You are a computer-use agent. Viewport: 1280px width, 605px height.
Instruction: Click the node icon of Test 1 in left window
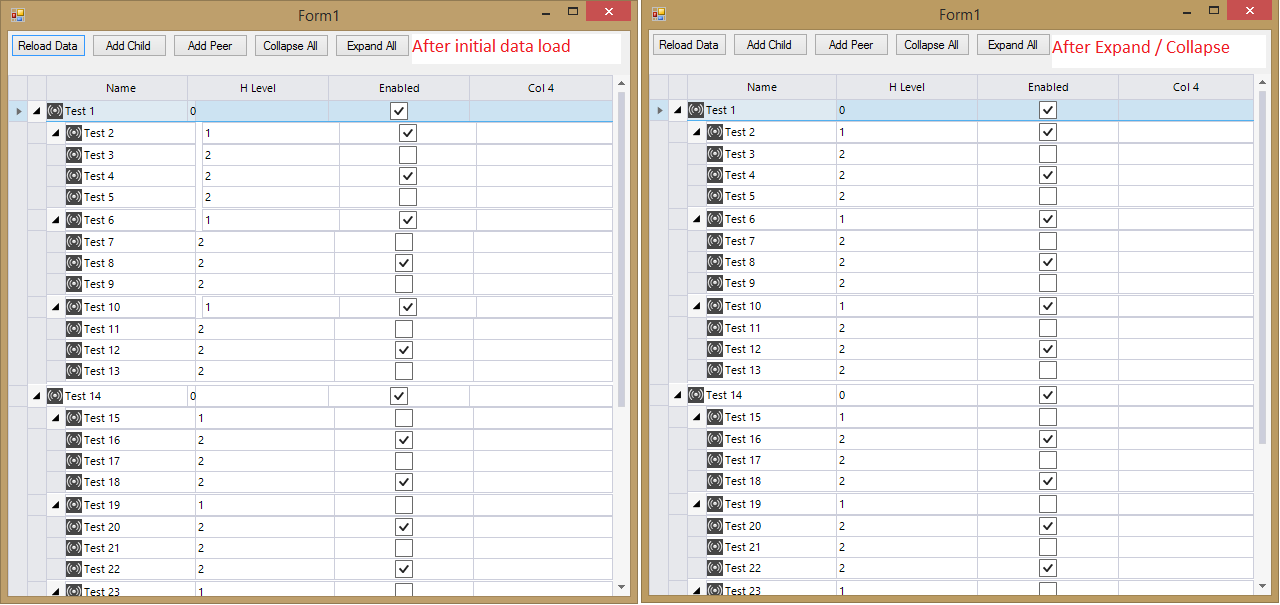click(x=55, y=111)
